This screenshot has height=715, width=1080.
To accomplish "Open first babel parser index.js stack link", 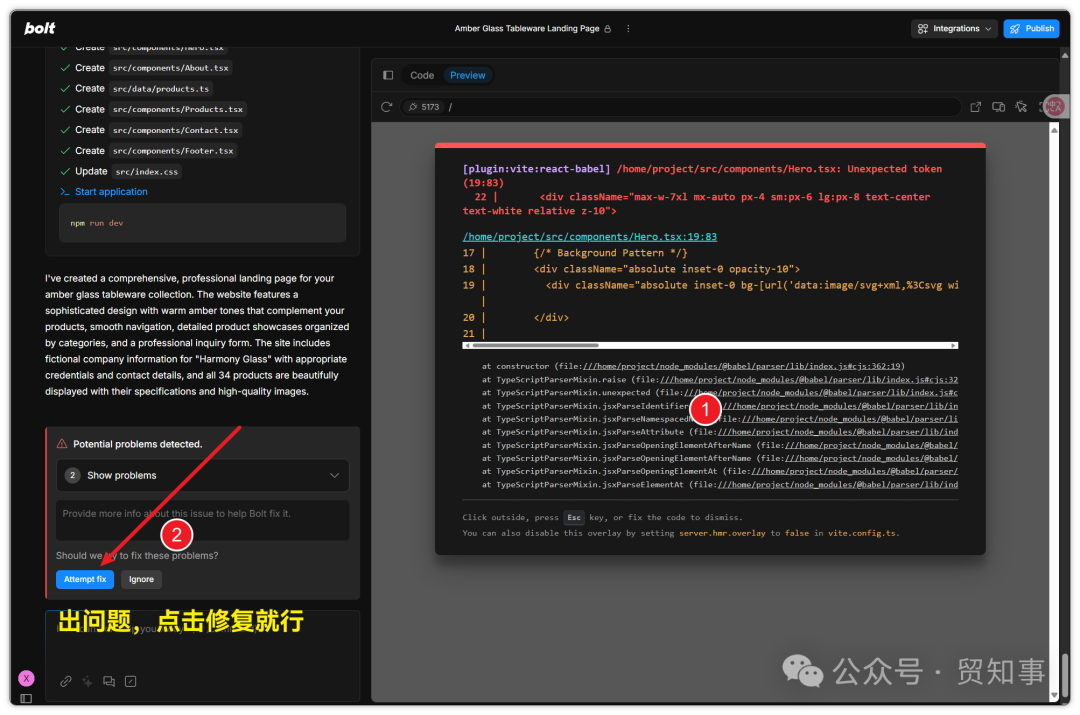I will 742,366.
